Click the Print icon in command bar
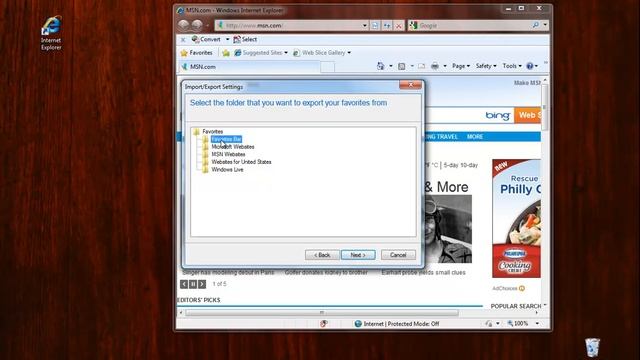 tap(435, 66)
